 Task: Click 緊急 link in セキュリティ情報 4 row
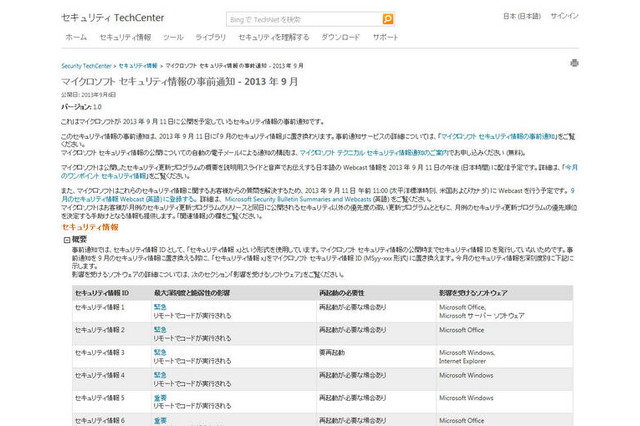[x=160, y=375]
